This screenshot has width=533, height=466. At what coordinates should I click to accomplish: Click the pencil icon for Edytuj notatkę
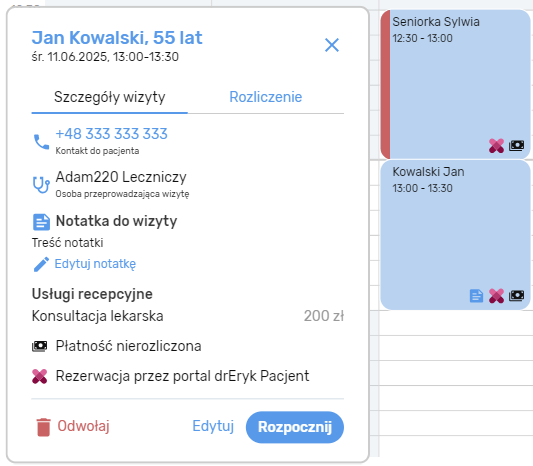pos(41,264)
